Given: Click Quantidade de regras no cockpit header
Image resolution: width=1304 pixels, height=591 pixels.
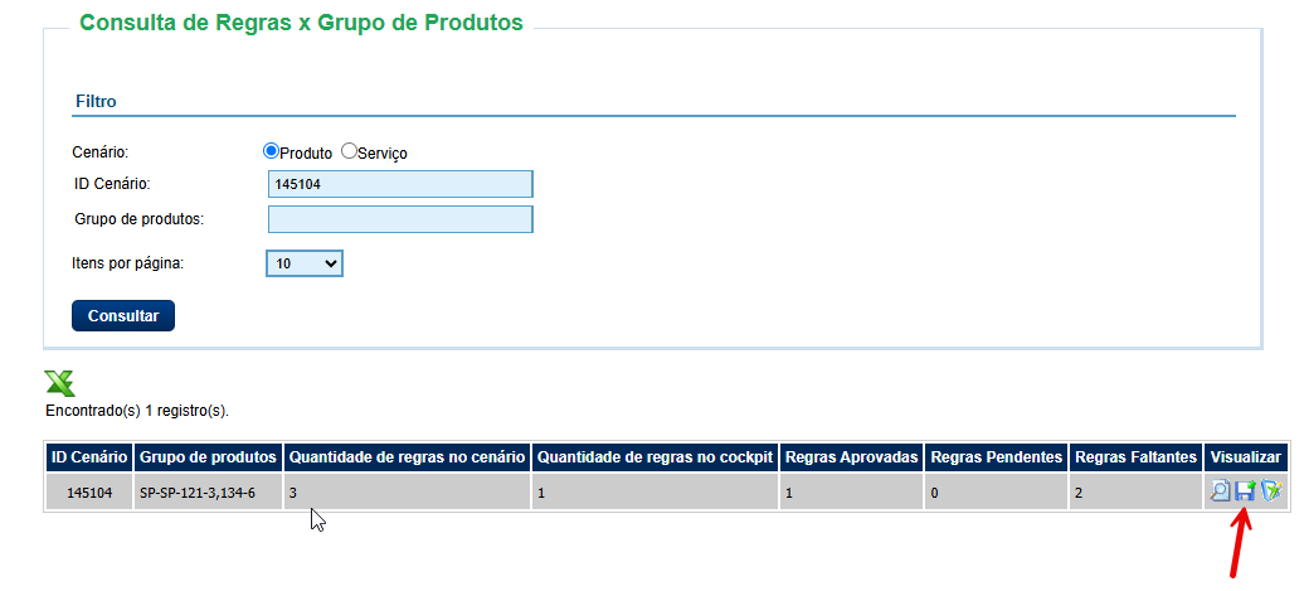Looking at the screenshot, I should (x=655, y=457).
